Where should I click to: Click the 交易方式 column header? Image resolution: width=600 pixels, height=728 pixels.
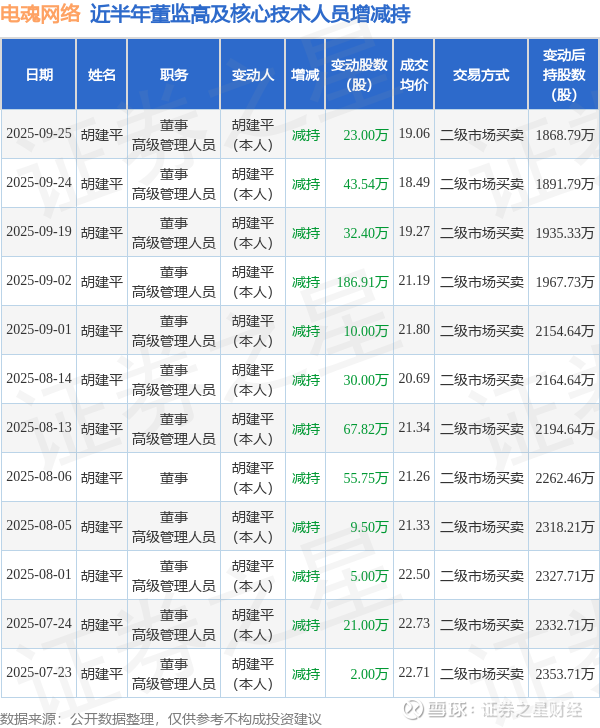481,75
